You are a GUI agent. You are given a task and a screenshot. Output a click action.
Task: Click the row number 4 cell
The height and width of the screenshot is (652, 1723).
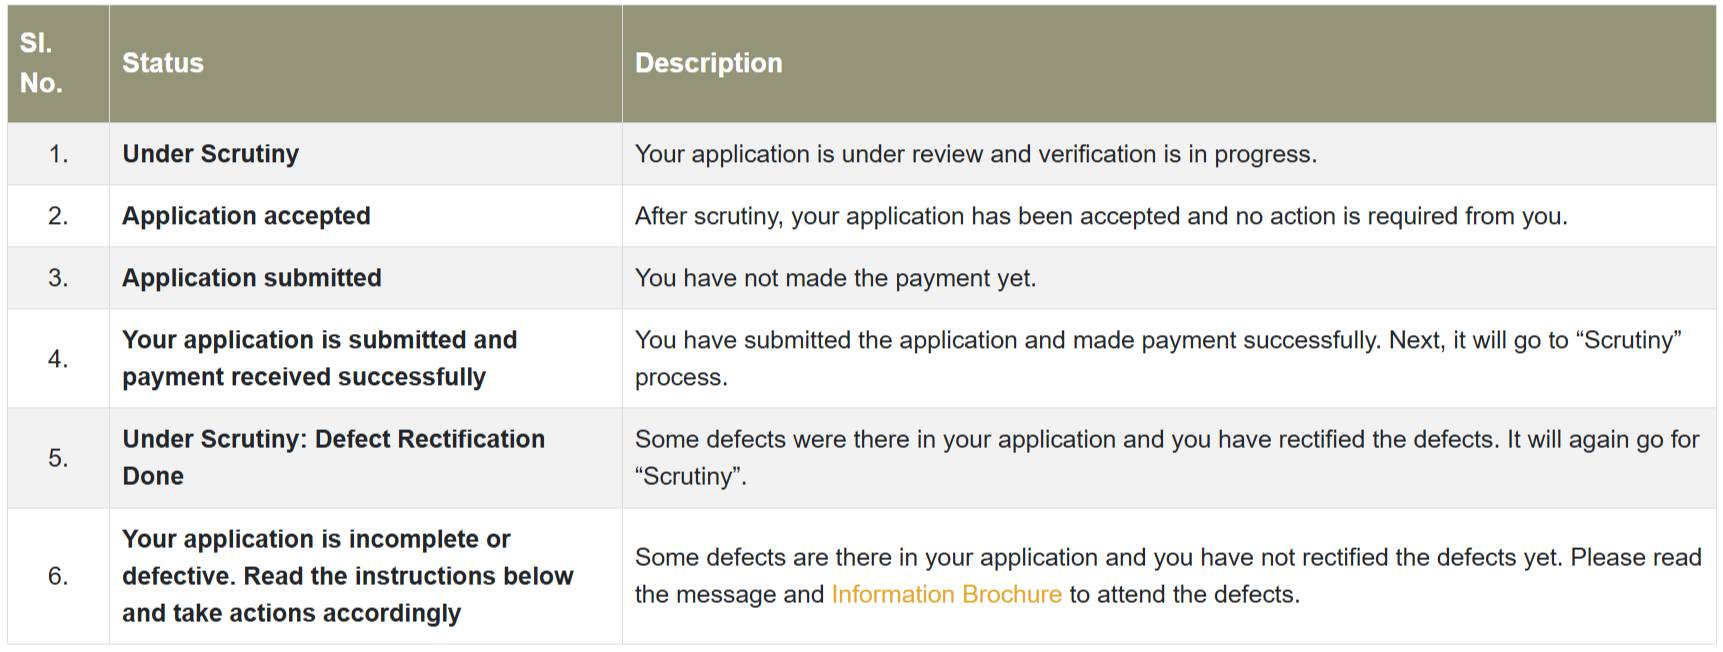coord(58,358)
